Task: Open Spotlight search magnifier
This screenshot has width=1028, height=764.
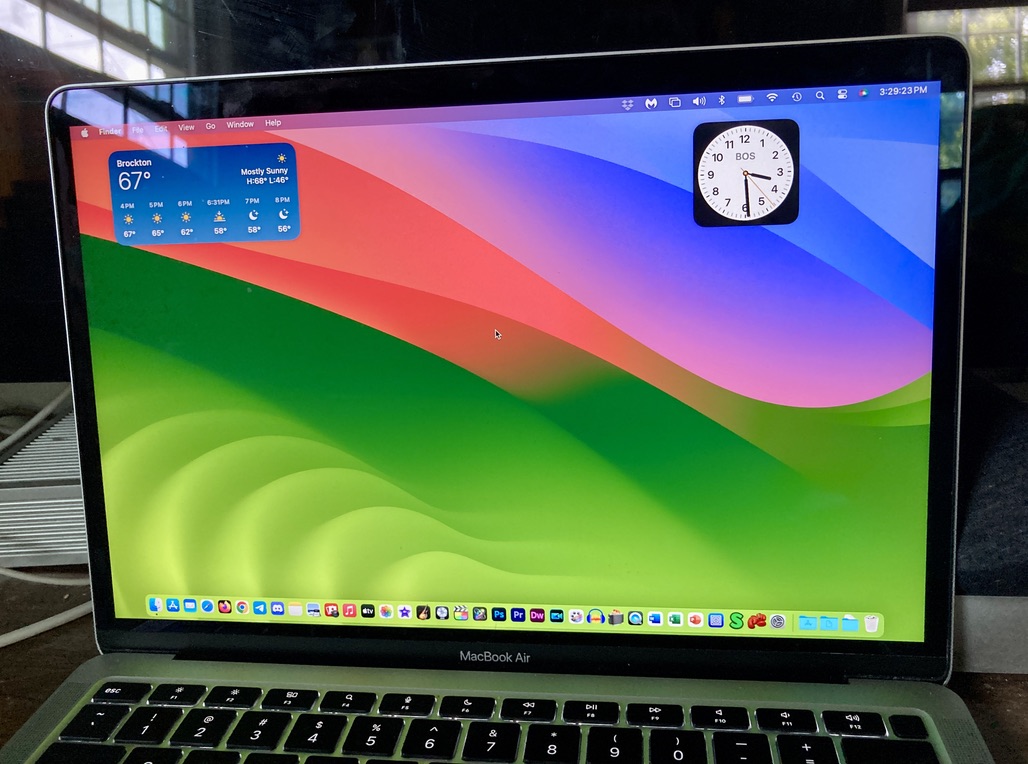Action: 820,96
